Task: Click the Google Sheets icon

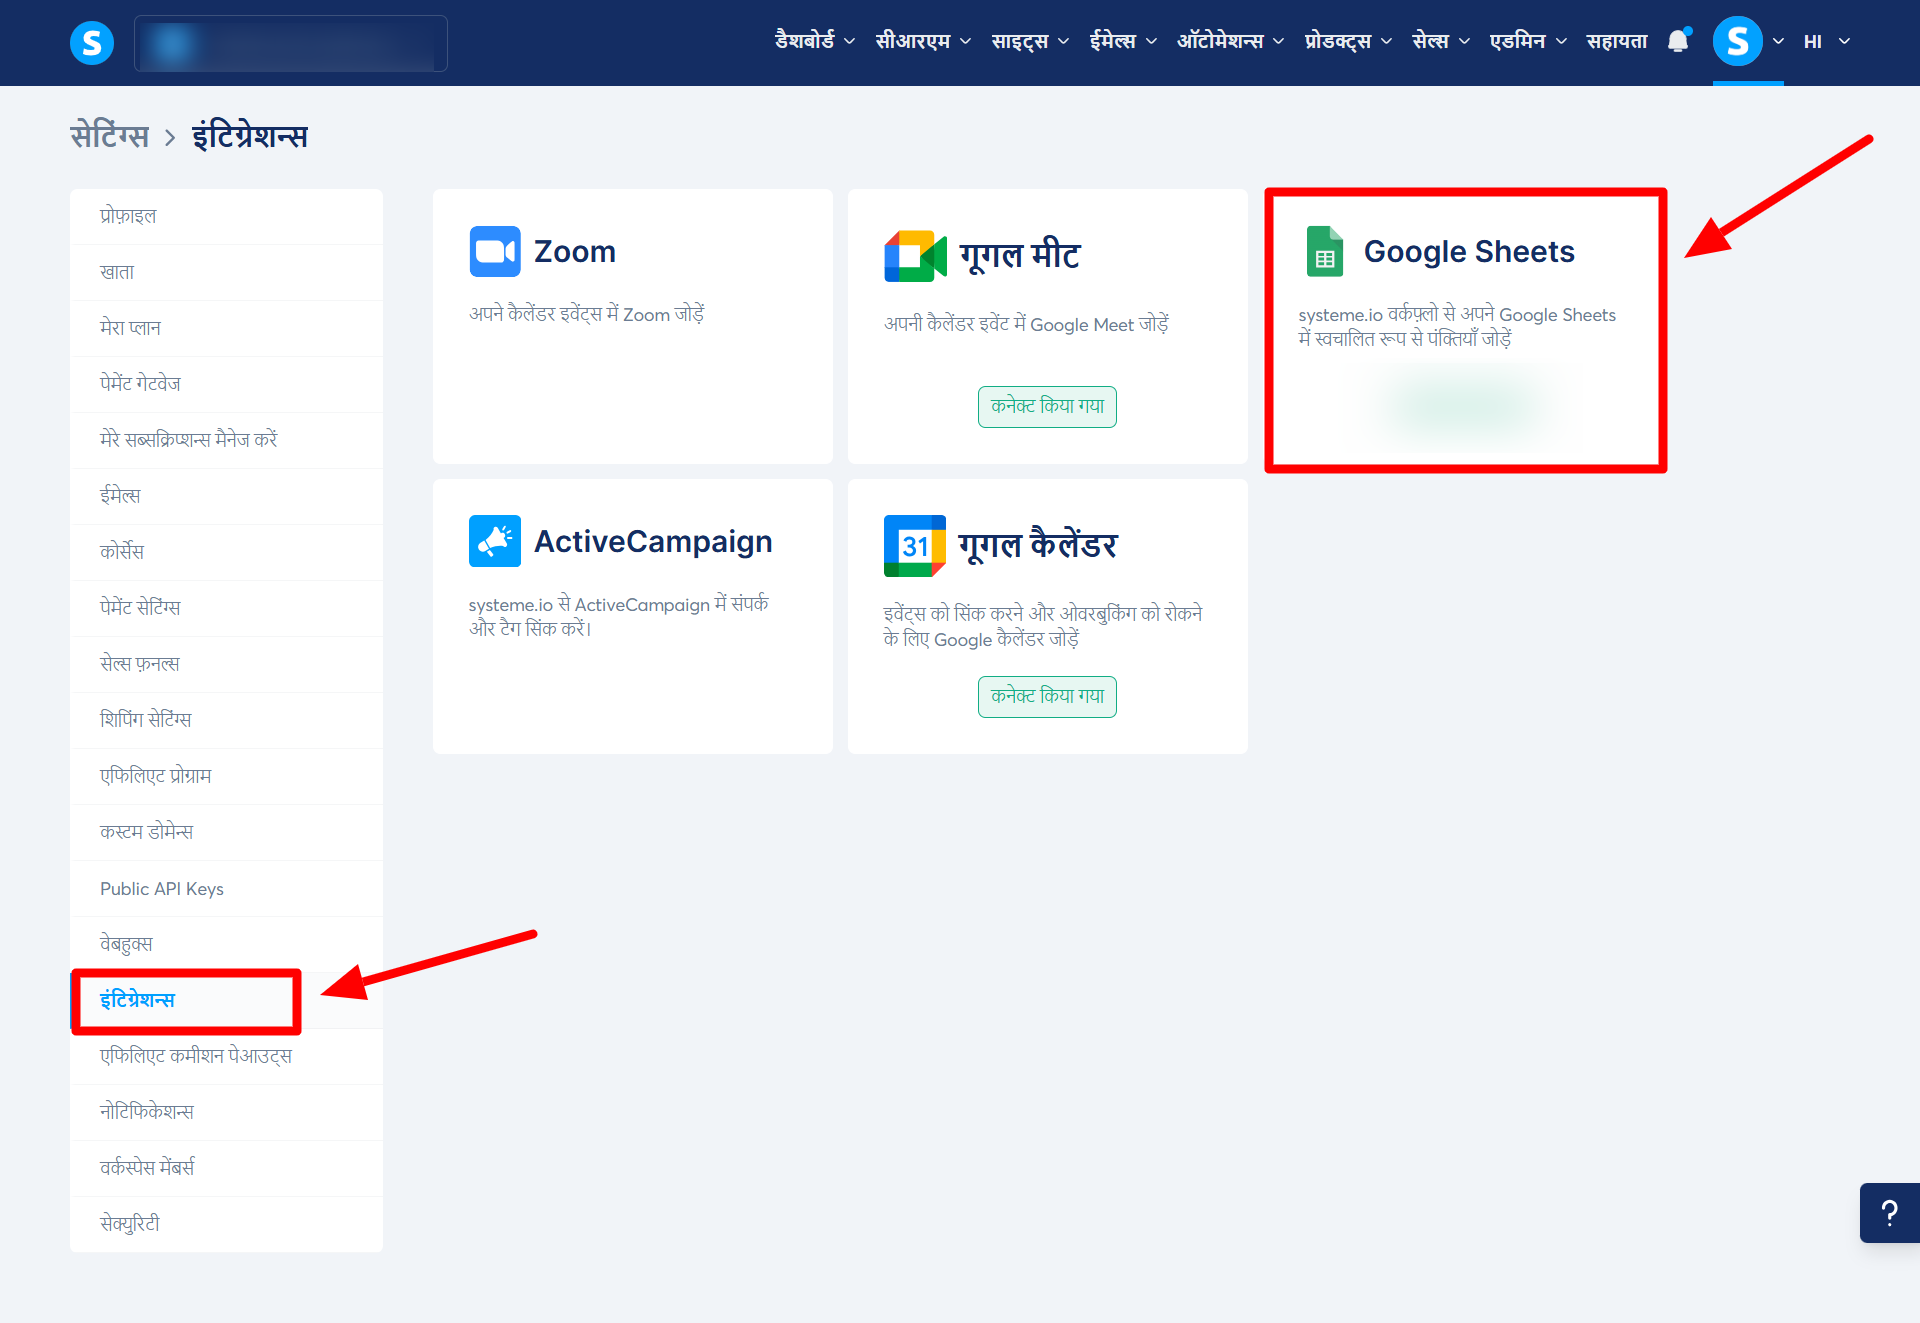Action: coord(1325,251)
